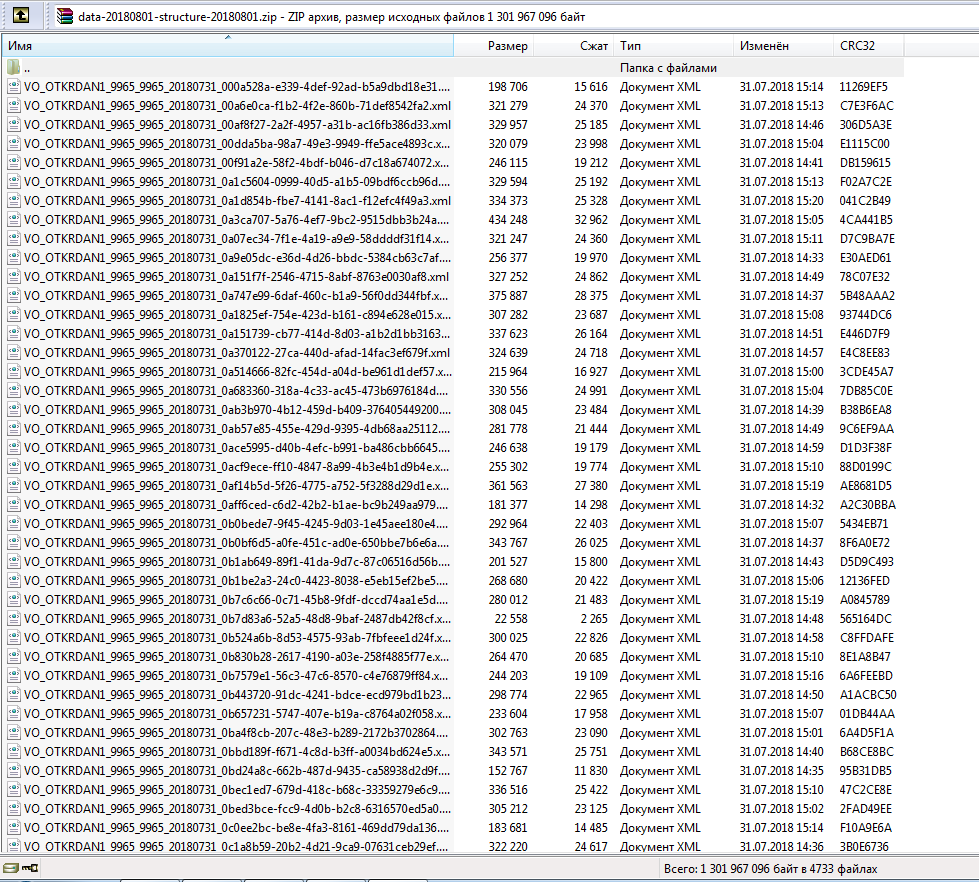Click the XML file icon for 0b7d83a6-52a5
The image size is (979, 882).
tap(13, 619)
